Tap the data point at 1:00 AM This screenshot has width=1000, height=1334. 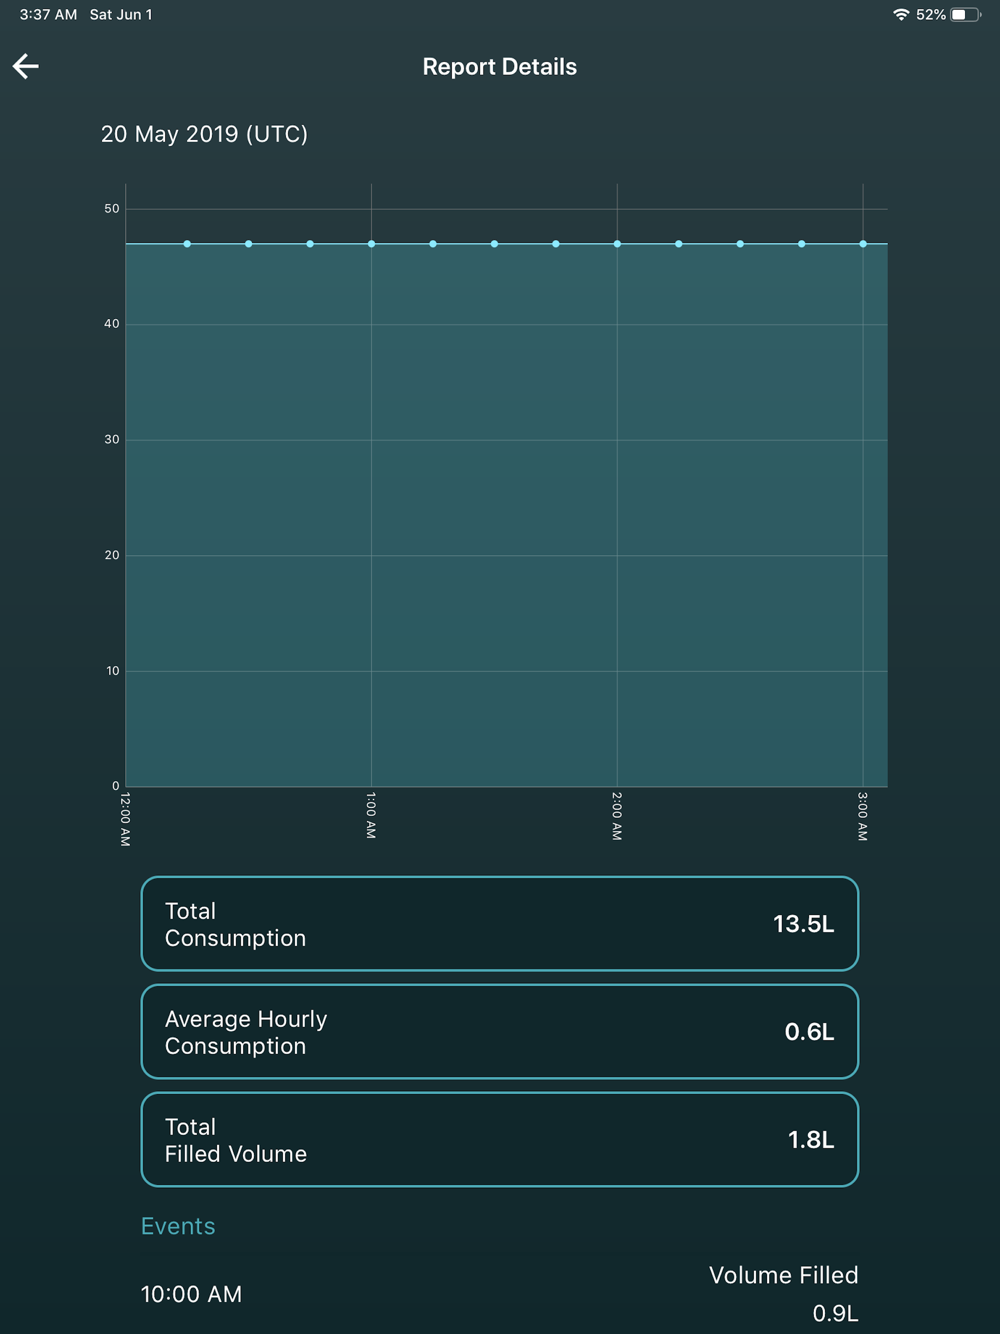click(371, 244)
